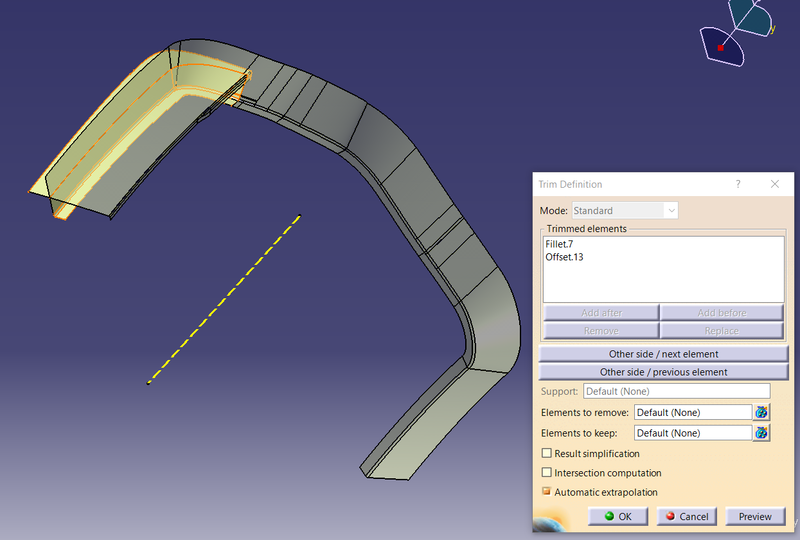Image resolution: width=800 pixels, height=540 pixels.
Task: Click the Trim Definition help question mark
Action: pos(738,185)
